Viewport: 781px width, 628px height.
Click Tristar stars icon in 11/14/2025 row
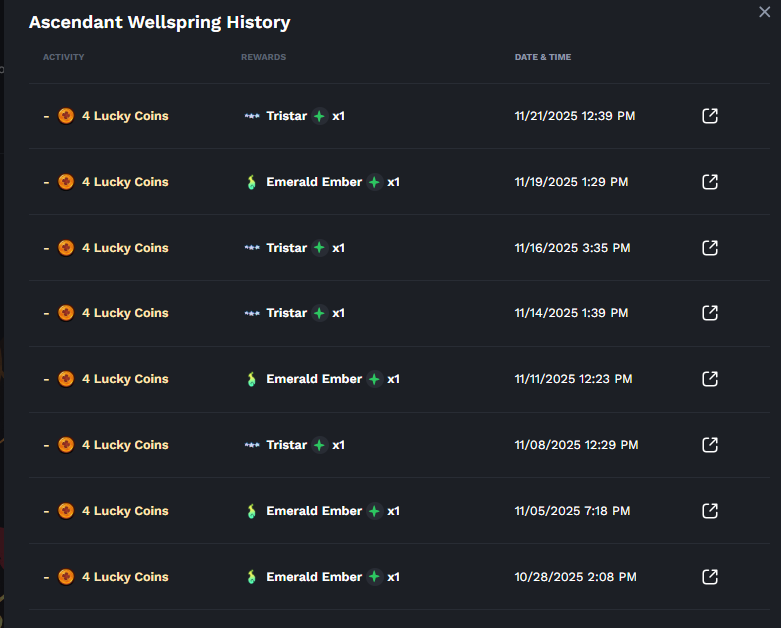(252, 313)
